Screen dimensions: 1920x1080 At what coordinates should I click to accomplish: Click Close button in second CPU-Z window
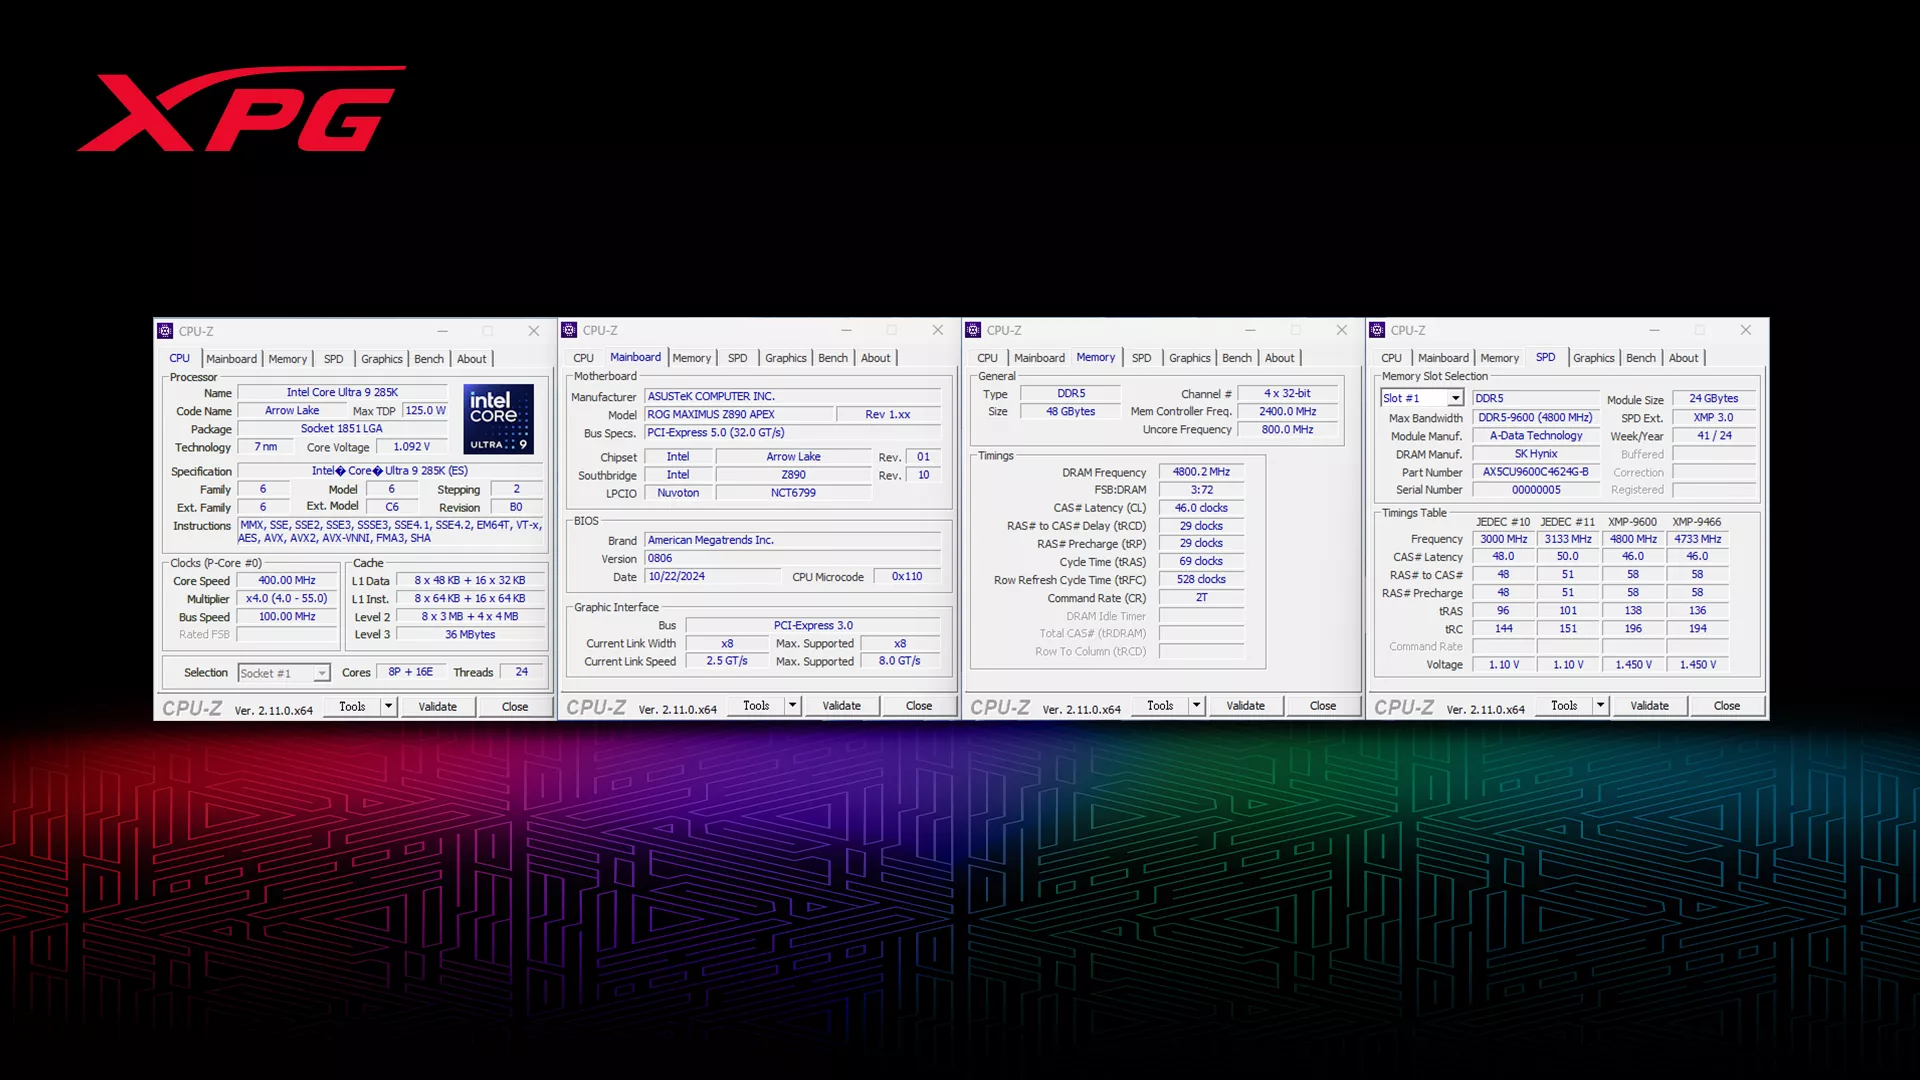(918, 705)
